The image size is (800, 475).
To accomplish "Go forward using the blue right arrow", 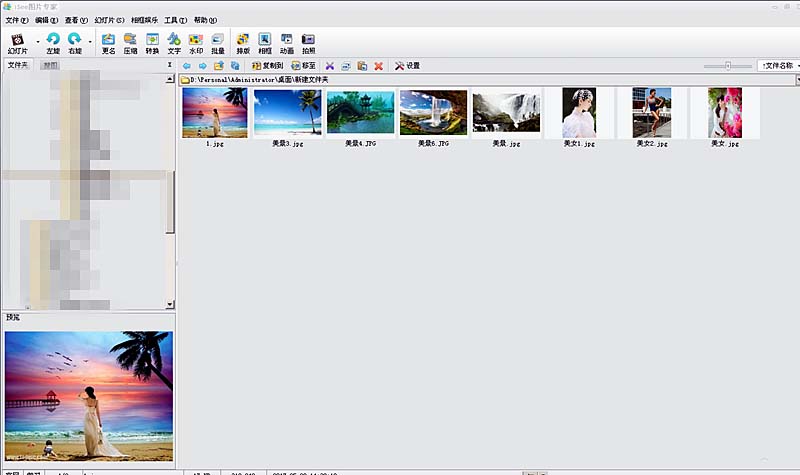I will (x=203, y=66).
